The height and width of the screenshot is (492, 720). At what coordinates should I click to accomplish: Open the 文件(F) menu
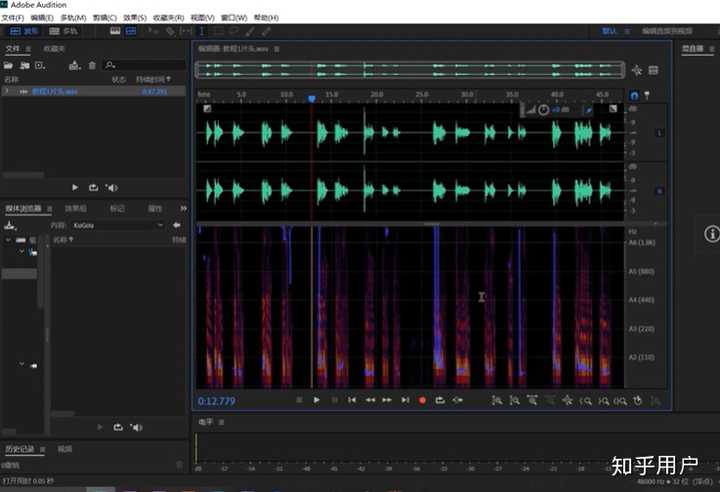pyautogui.click(x=13, y=18)
